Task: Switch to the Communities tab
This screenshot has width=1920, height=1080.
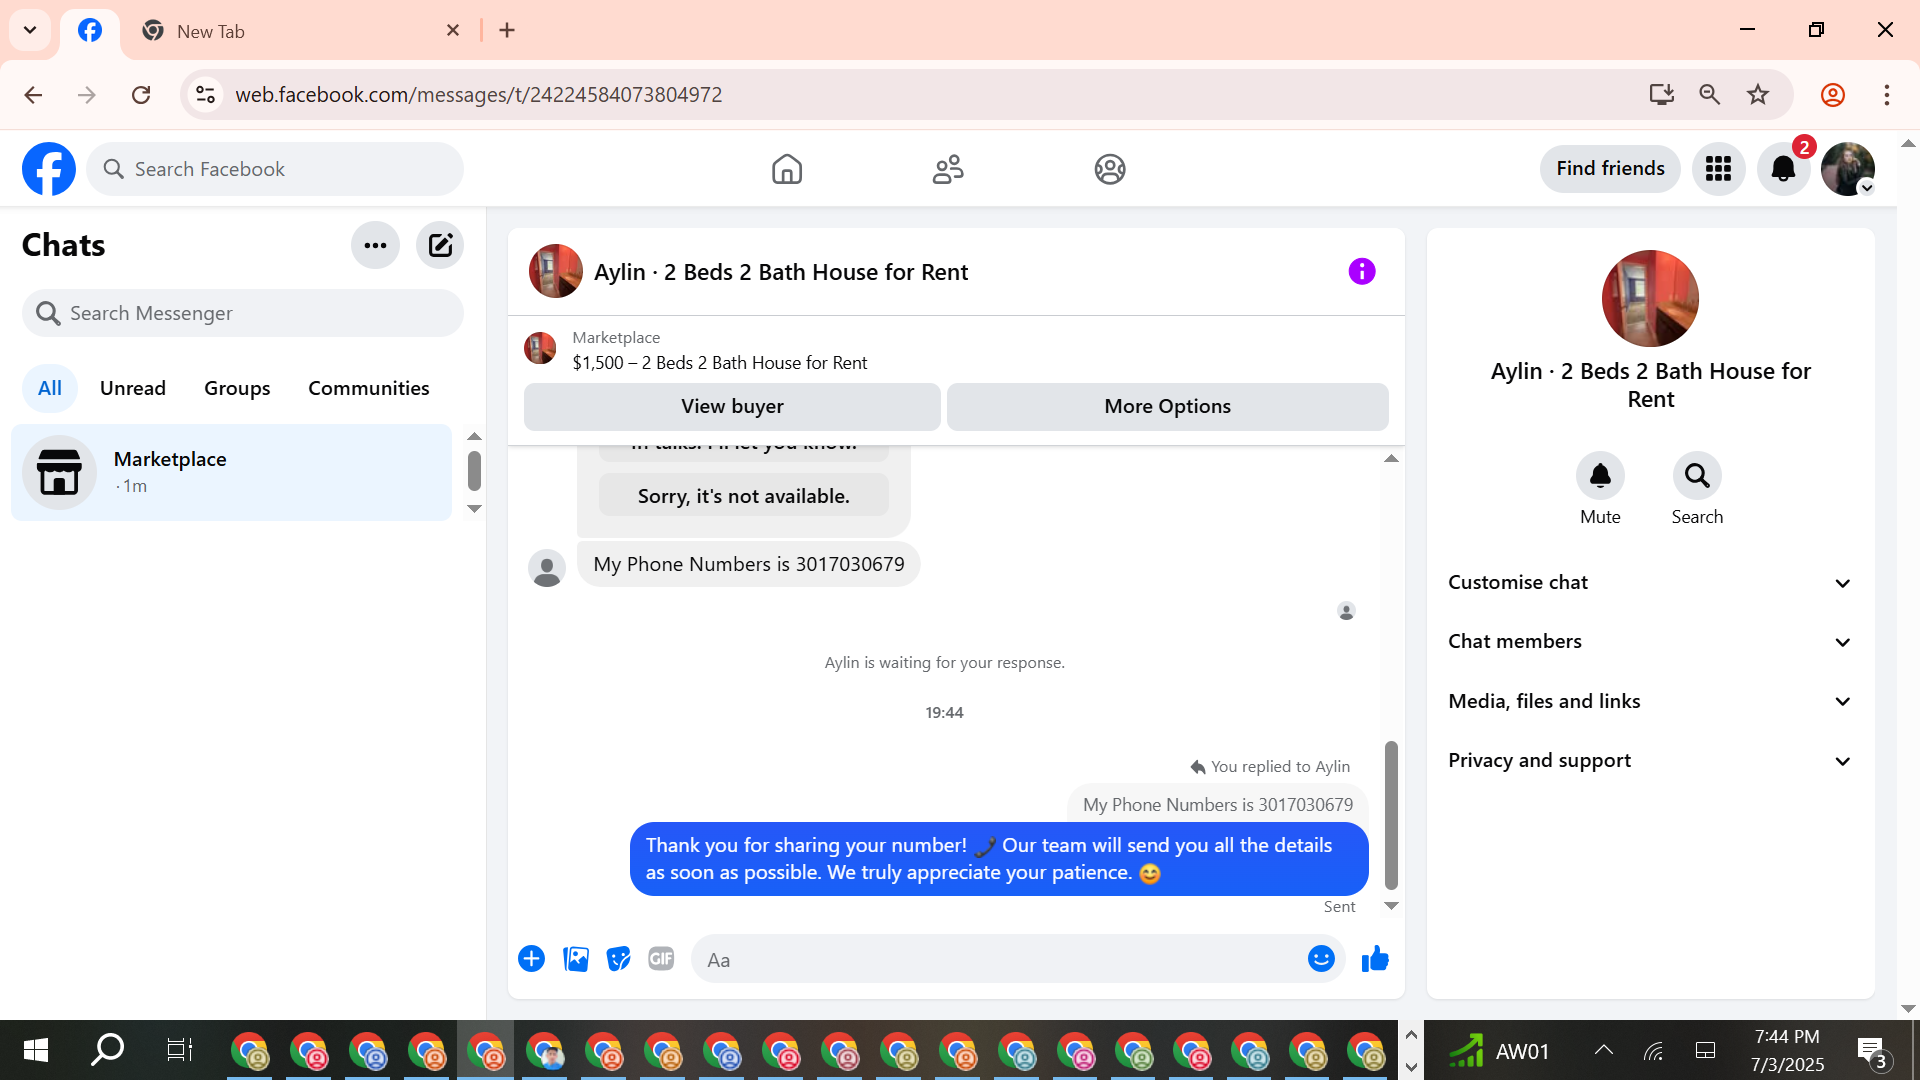Action: coord(368,388)
